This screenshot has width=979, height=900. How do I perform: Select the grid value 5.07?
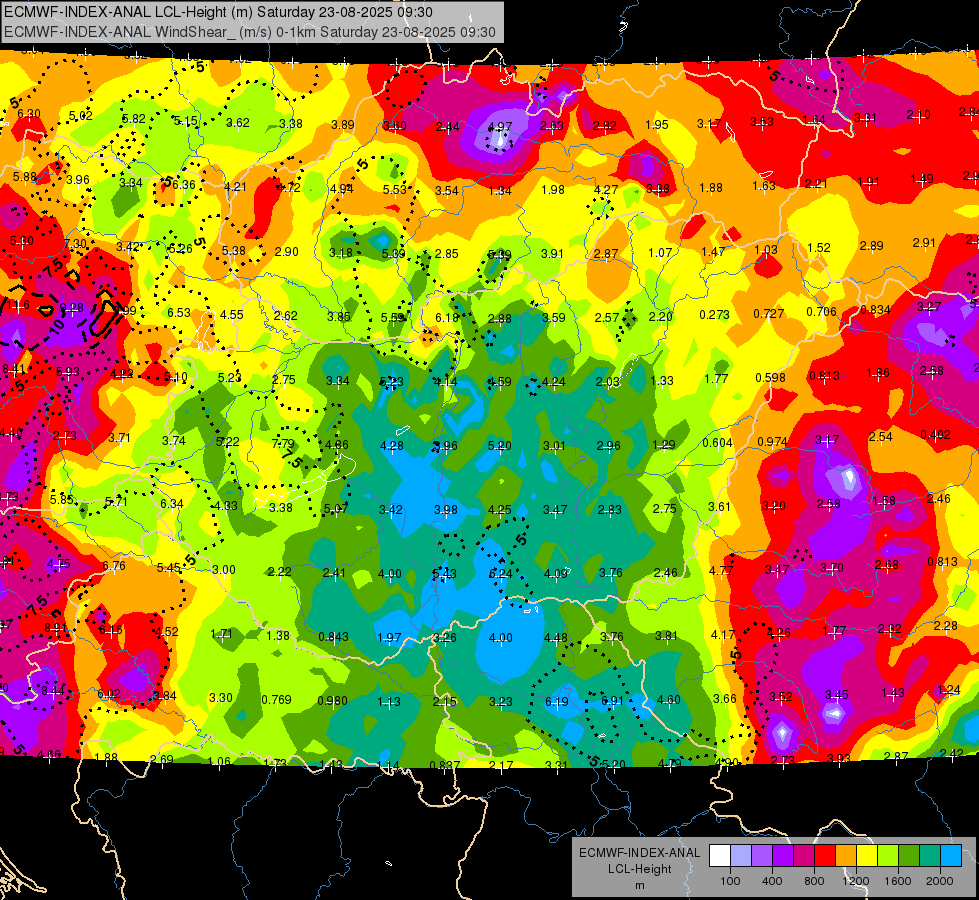[x=336, y=509]
